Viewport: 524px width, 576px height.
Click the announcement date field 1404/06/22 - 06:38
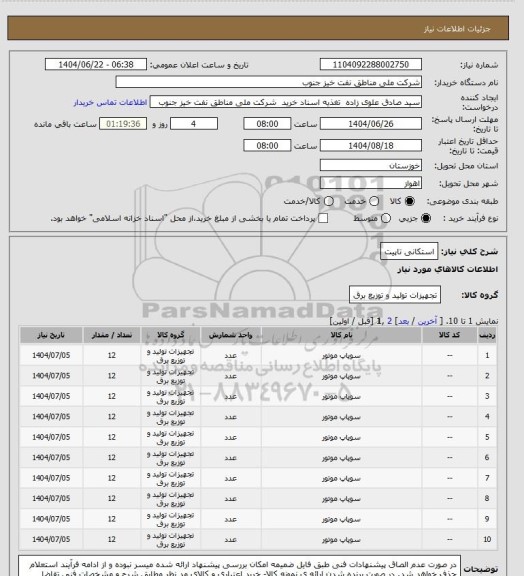coord(96,64)
